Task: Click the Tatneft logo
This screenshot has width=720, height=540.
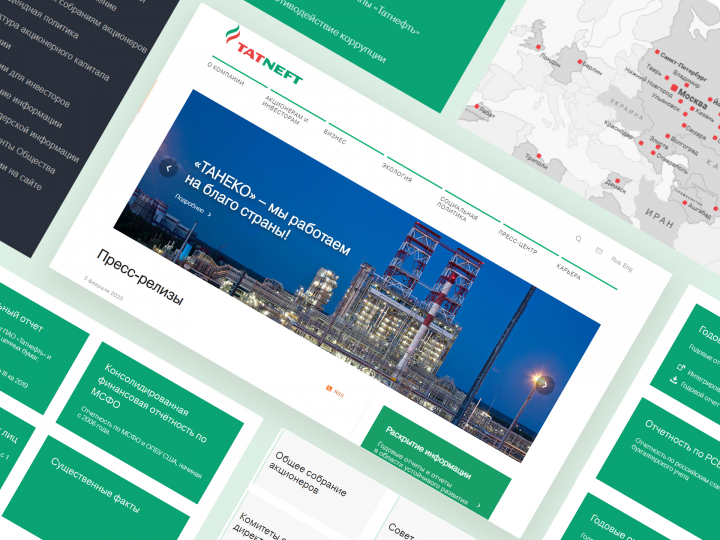Action: click(264, 56)
